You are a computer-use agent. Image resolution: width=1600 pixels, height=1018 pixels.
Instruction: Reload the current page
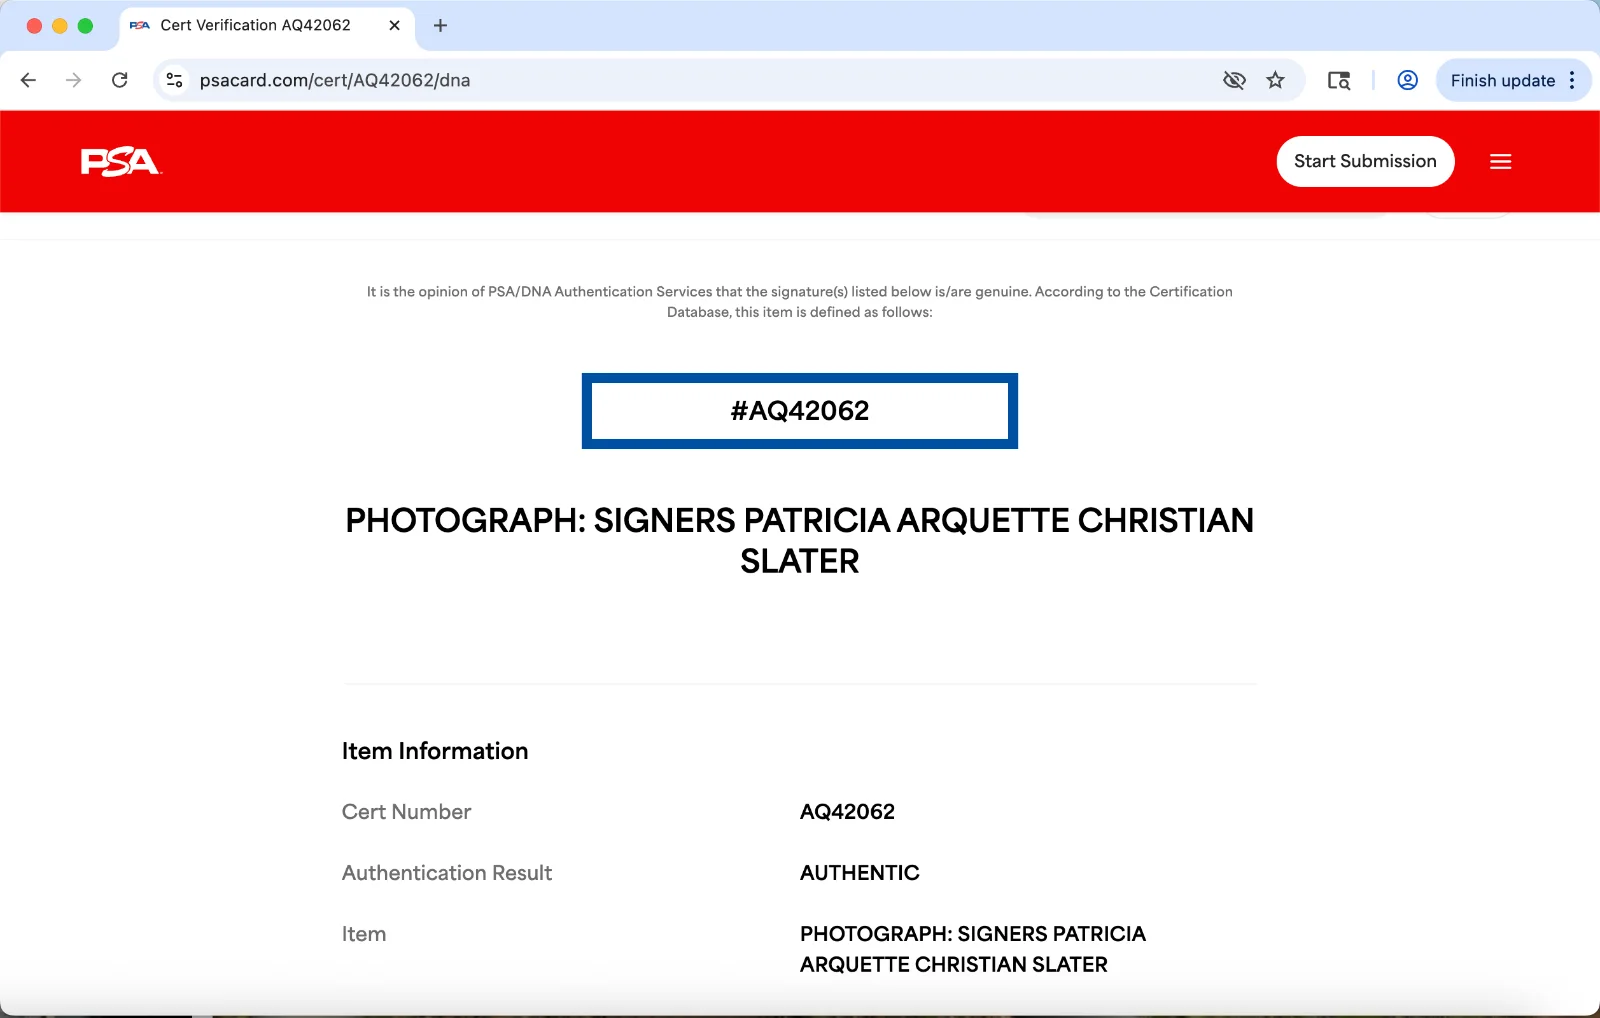(119, 80)
